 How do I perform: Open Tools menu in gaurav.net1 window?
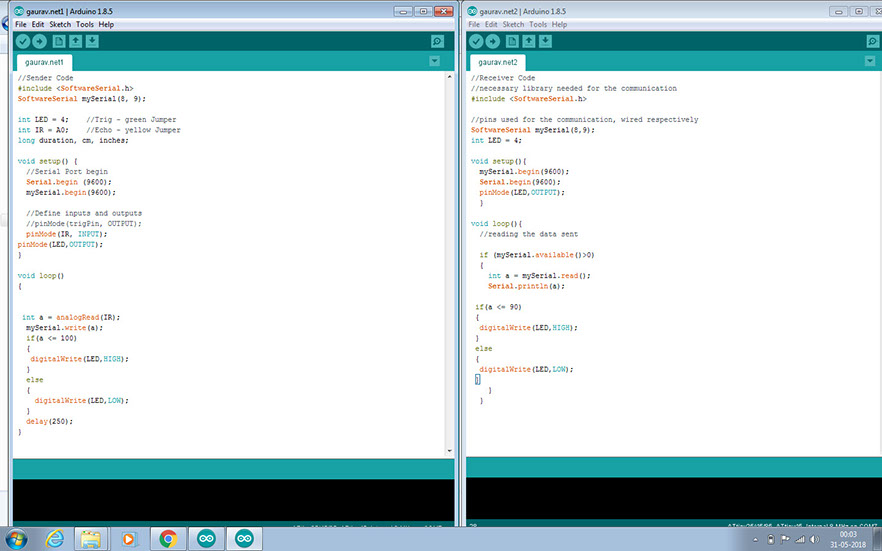click(85, 24)
